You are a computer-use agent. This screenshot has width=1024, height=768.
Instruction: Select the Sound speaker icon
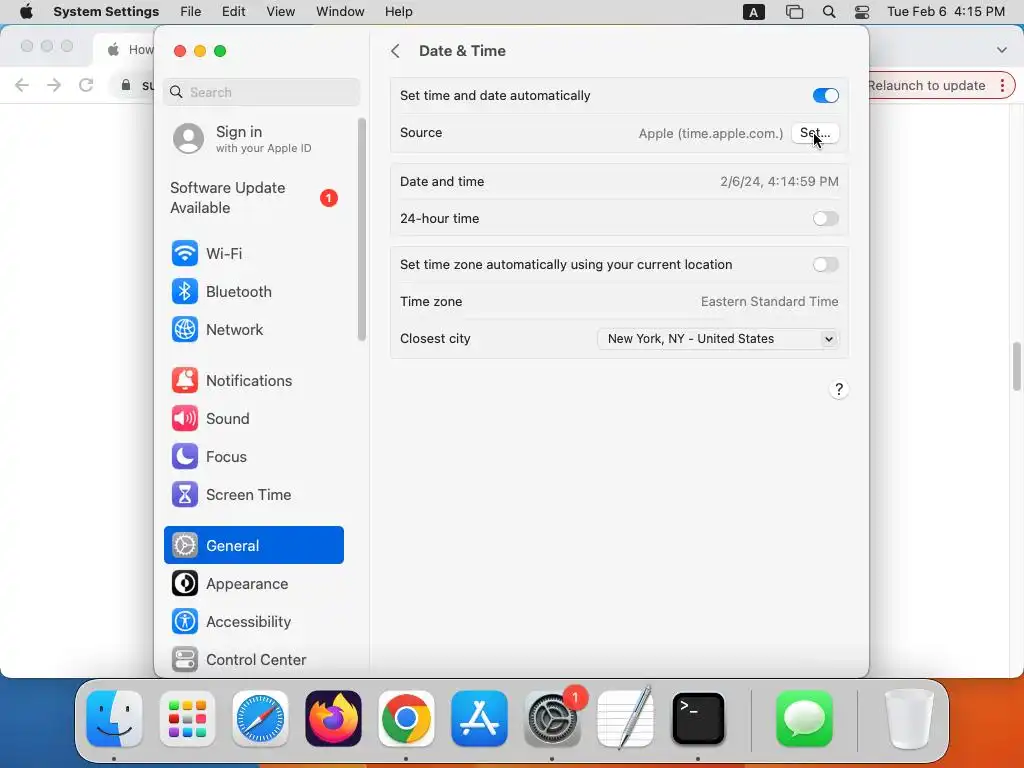(x=185, y=419)
